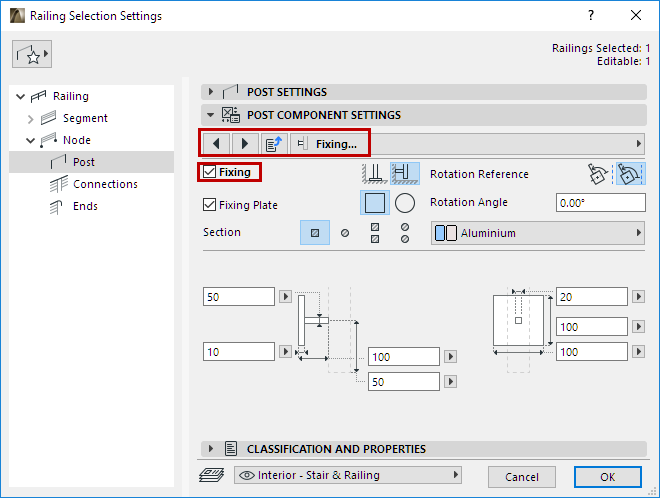The height and width of the screenshot is (498, 660).
Task: Select the circular fixing plate shape
Action: pos(405,203)
